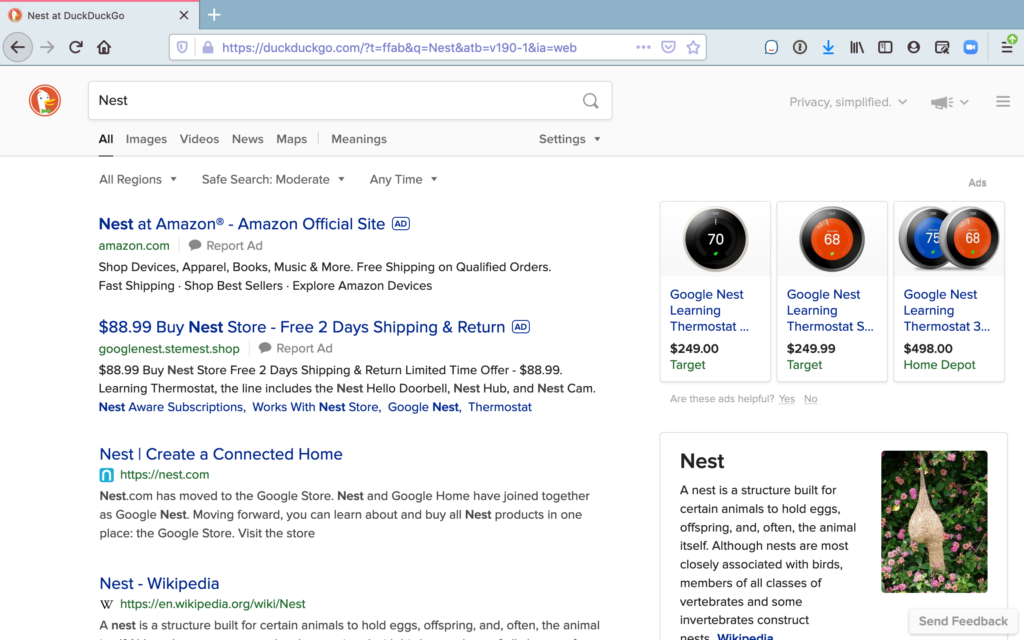Open the Wikipedia link in Nest infobox
Viewport: 1024px width, 640px height.
coord(745,636)
